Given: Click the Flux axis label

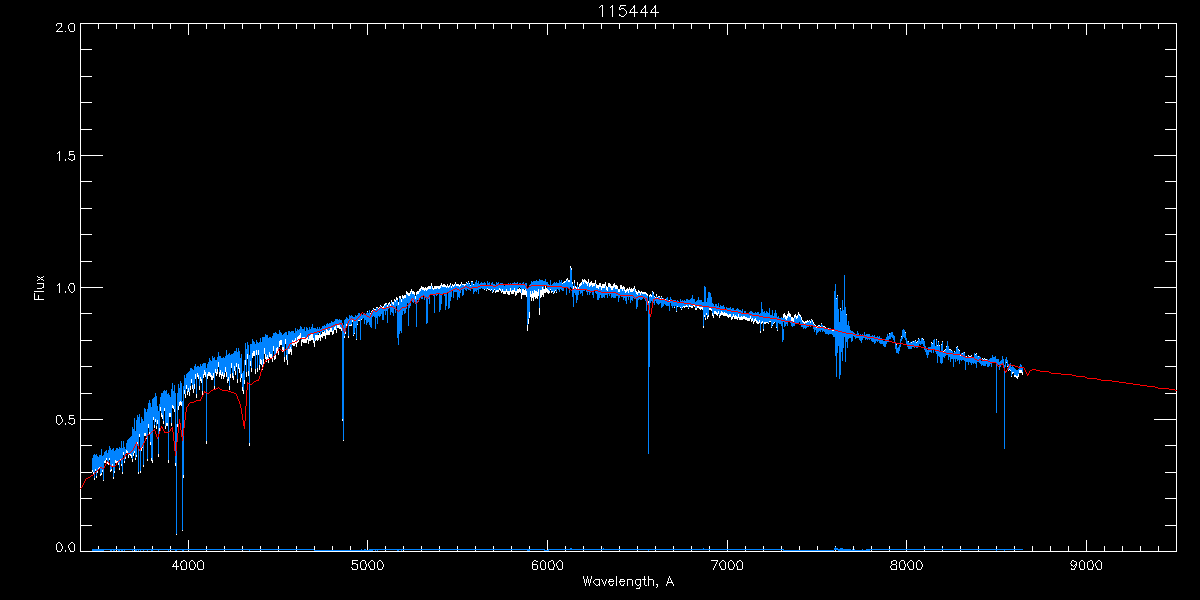Looking at the screenshot, I should 40,288.
